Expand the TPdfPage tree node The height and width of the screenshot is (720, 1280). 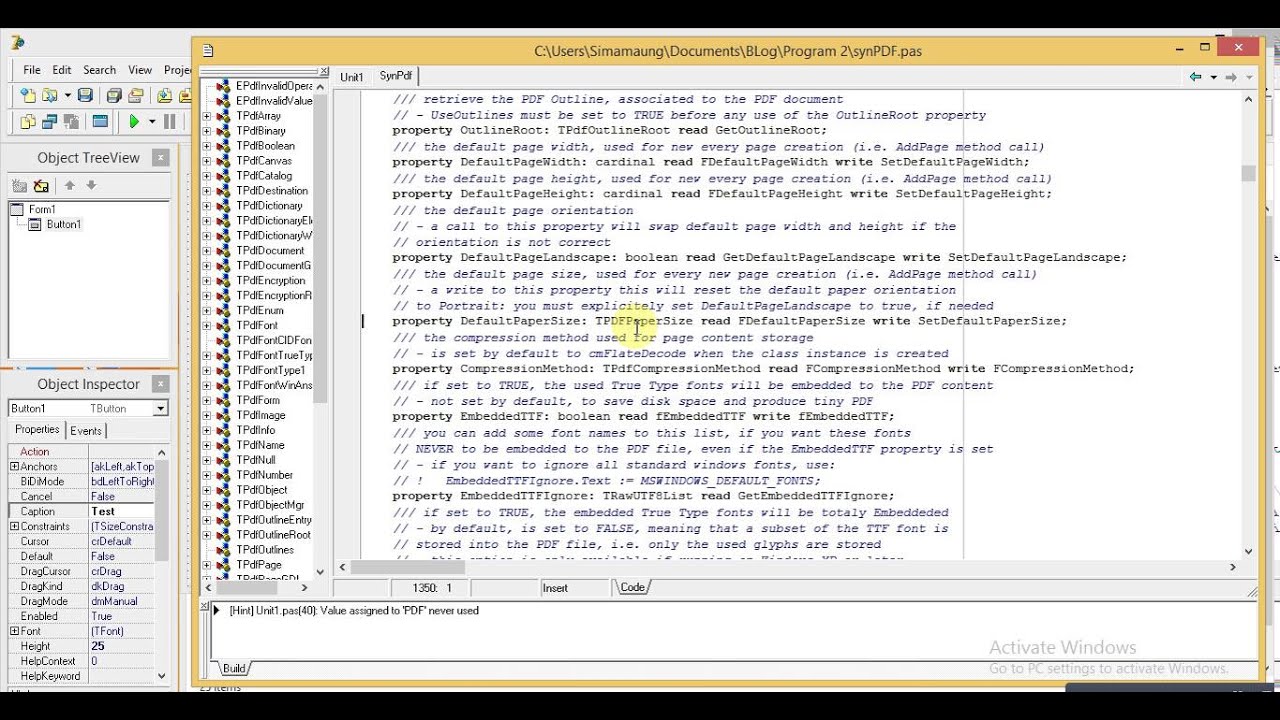coord(207,565)
